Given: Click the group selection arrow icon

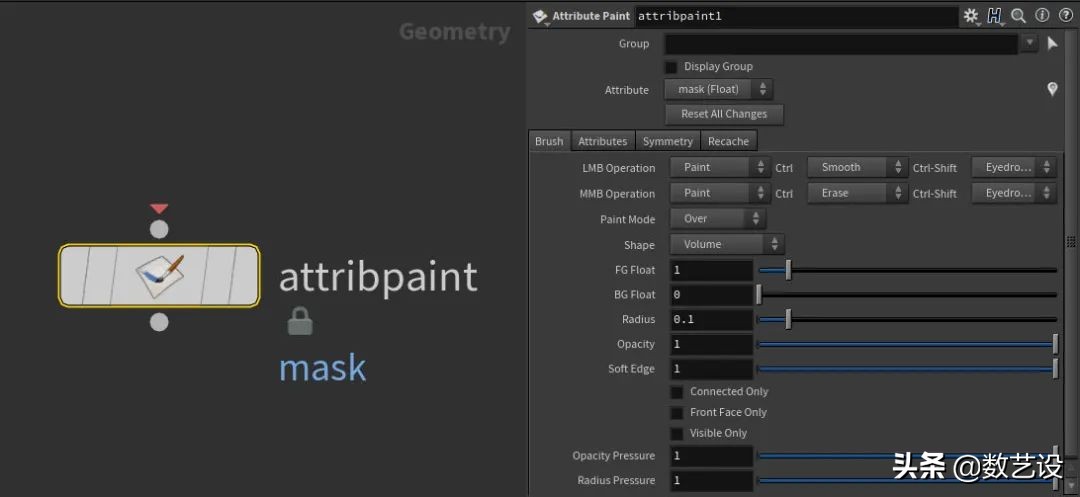Looking at the screenshot, I should click(1052, 44).
